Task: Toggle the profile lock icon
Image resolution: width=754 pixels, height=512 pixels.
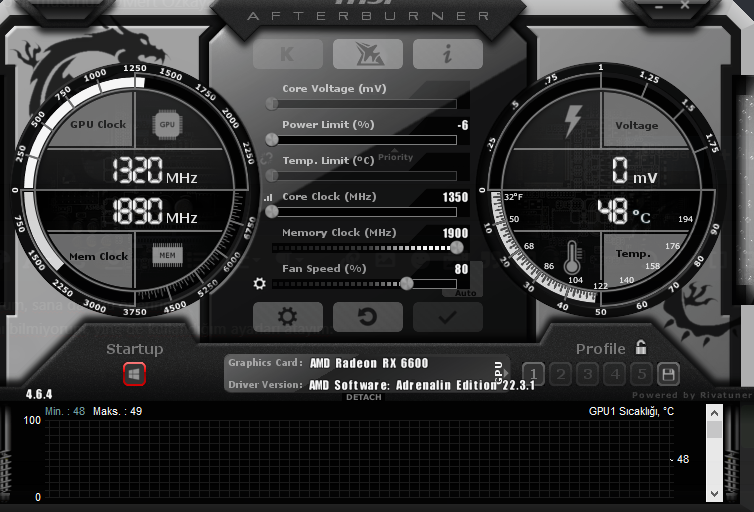Action: [x=641, y=347]
